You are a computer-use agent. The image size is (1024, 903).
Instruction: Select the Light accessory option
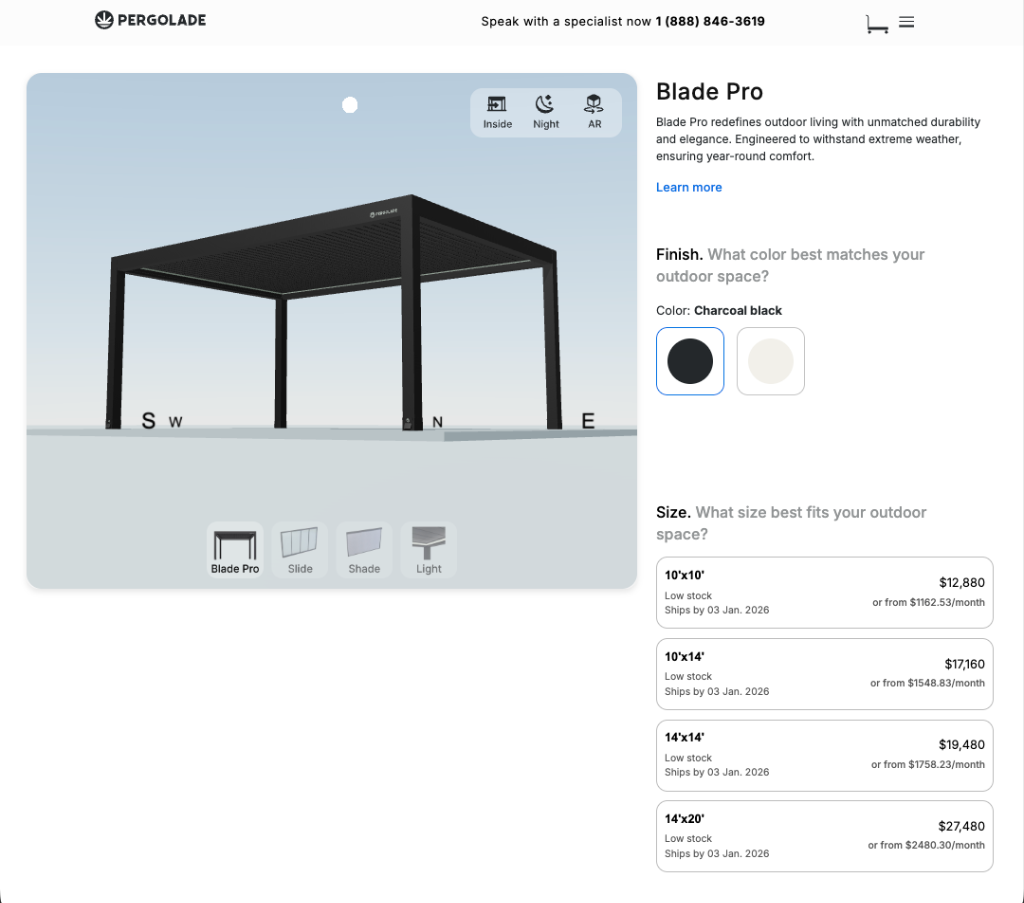tap(428, 549)
